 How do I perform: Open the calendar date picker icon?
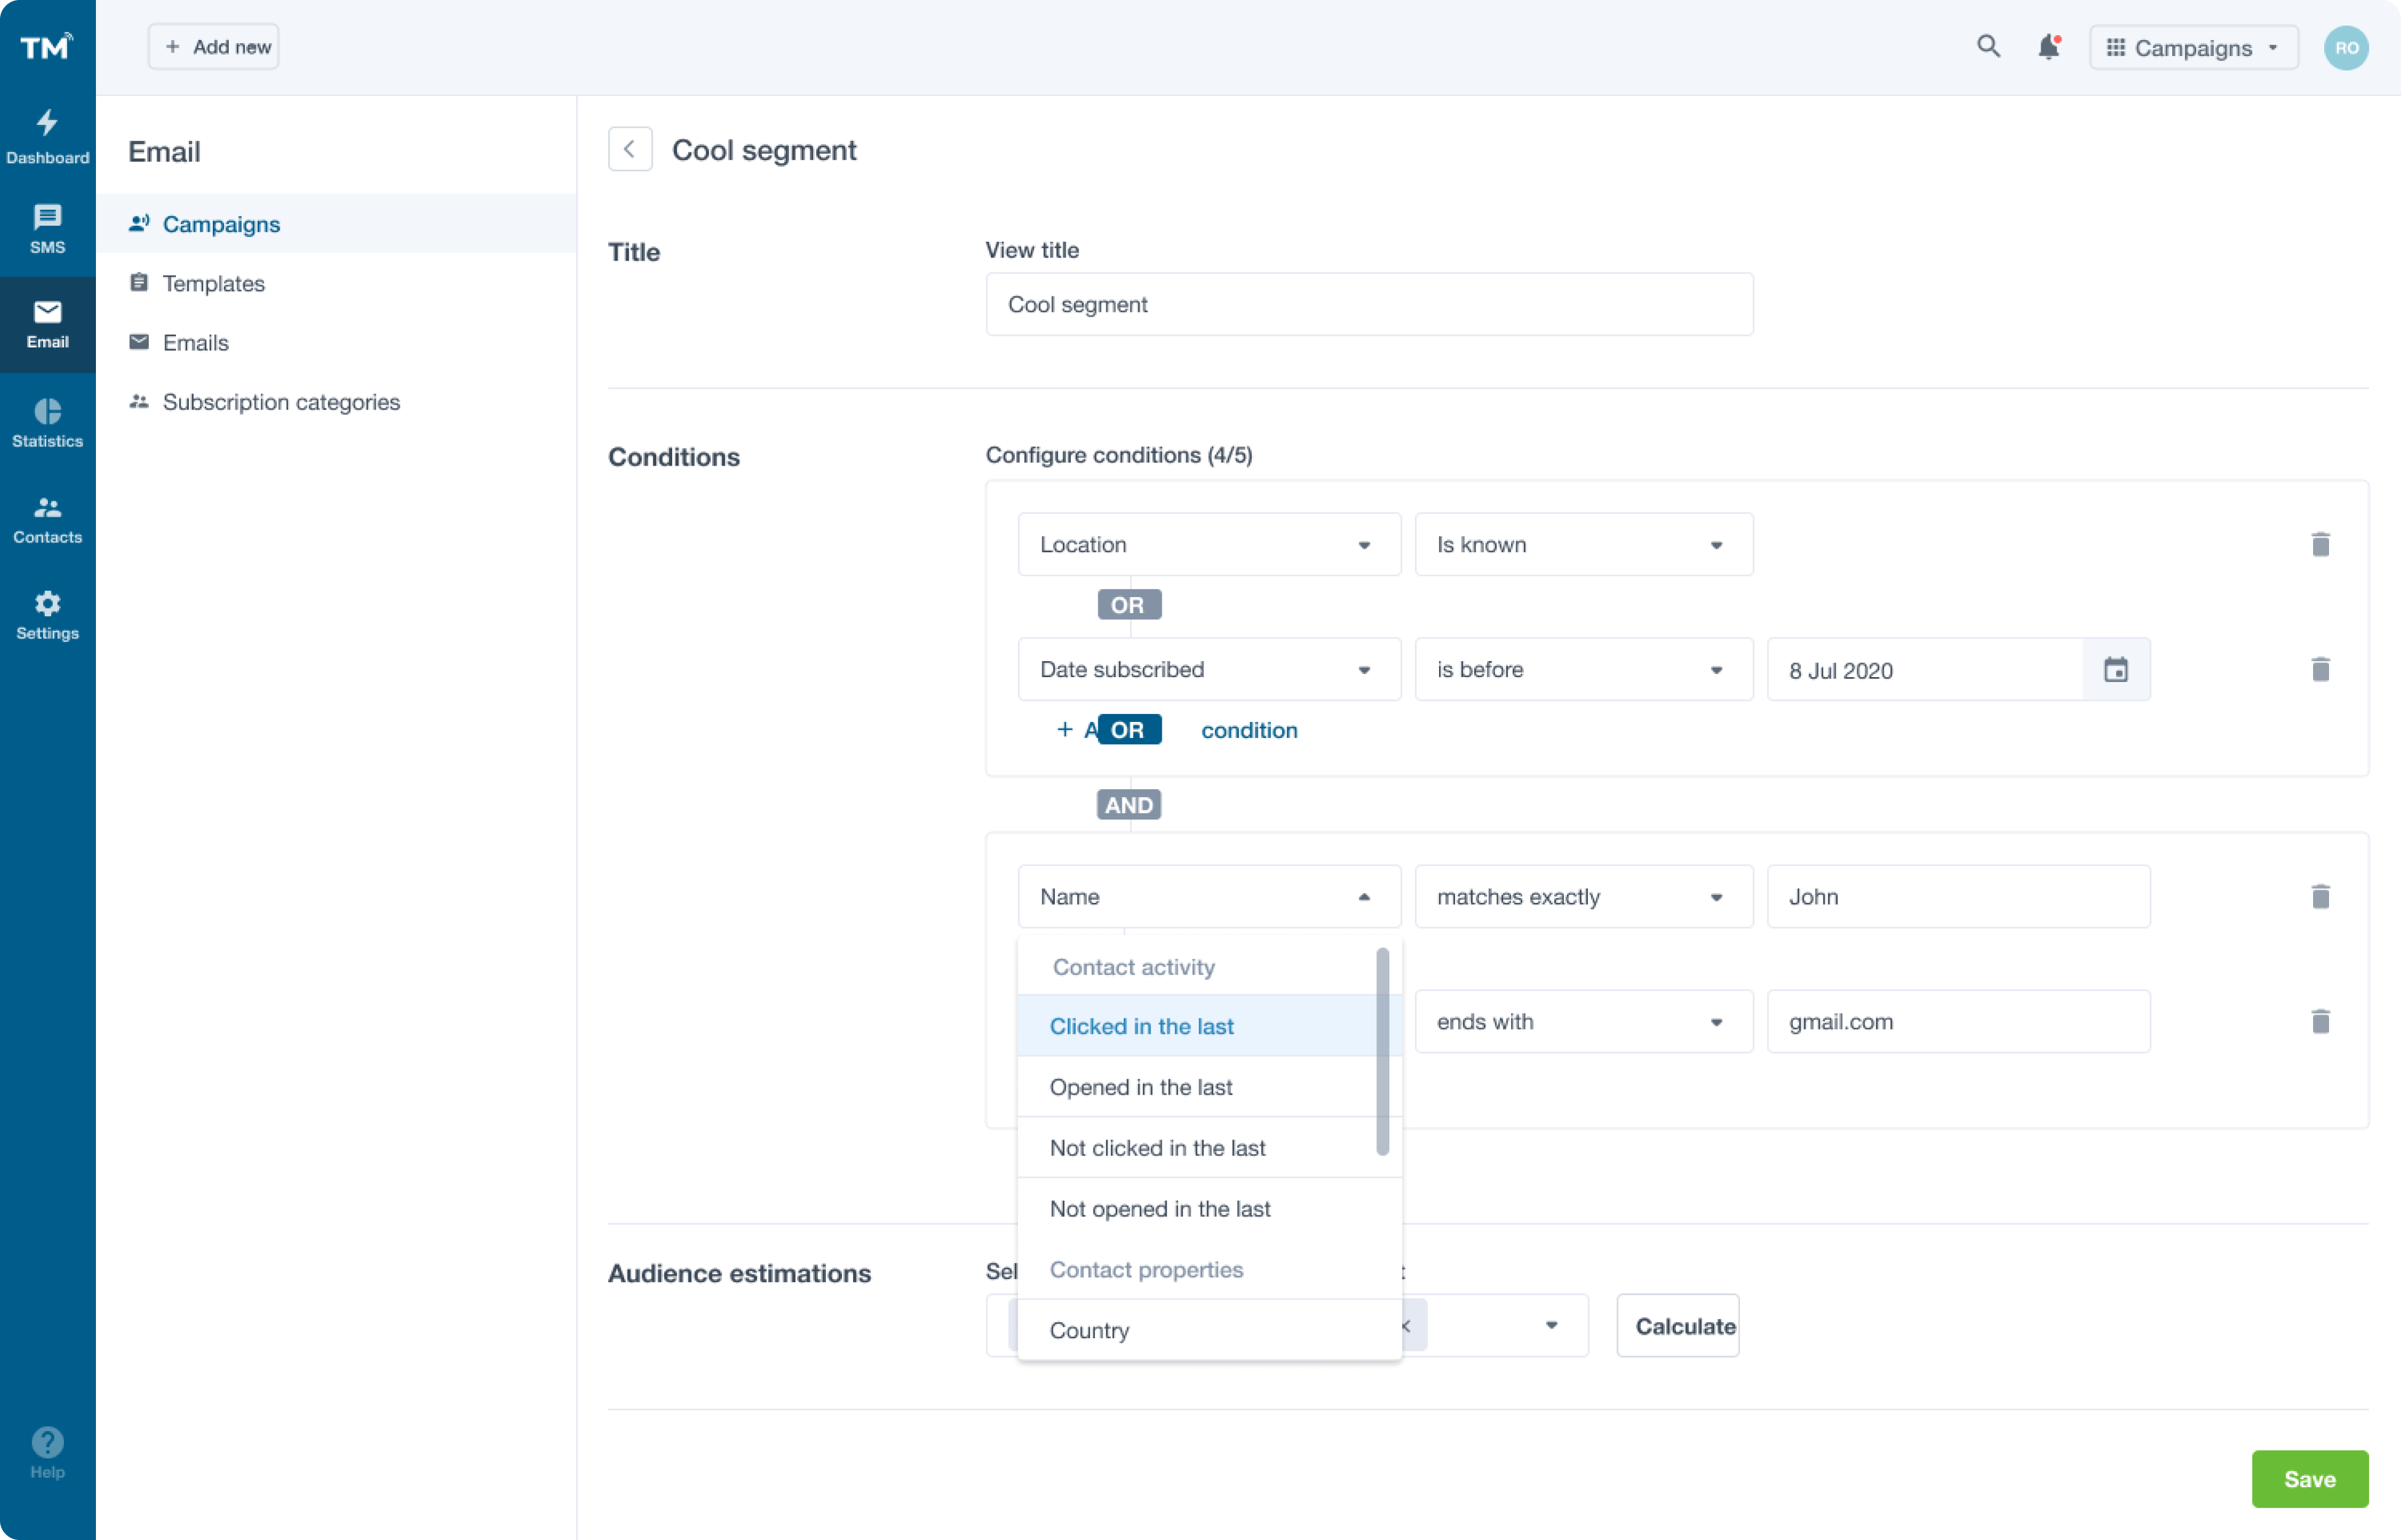pyautogui.click(x=2115, y=670)
